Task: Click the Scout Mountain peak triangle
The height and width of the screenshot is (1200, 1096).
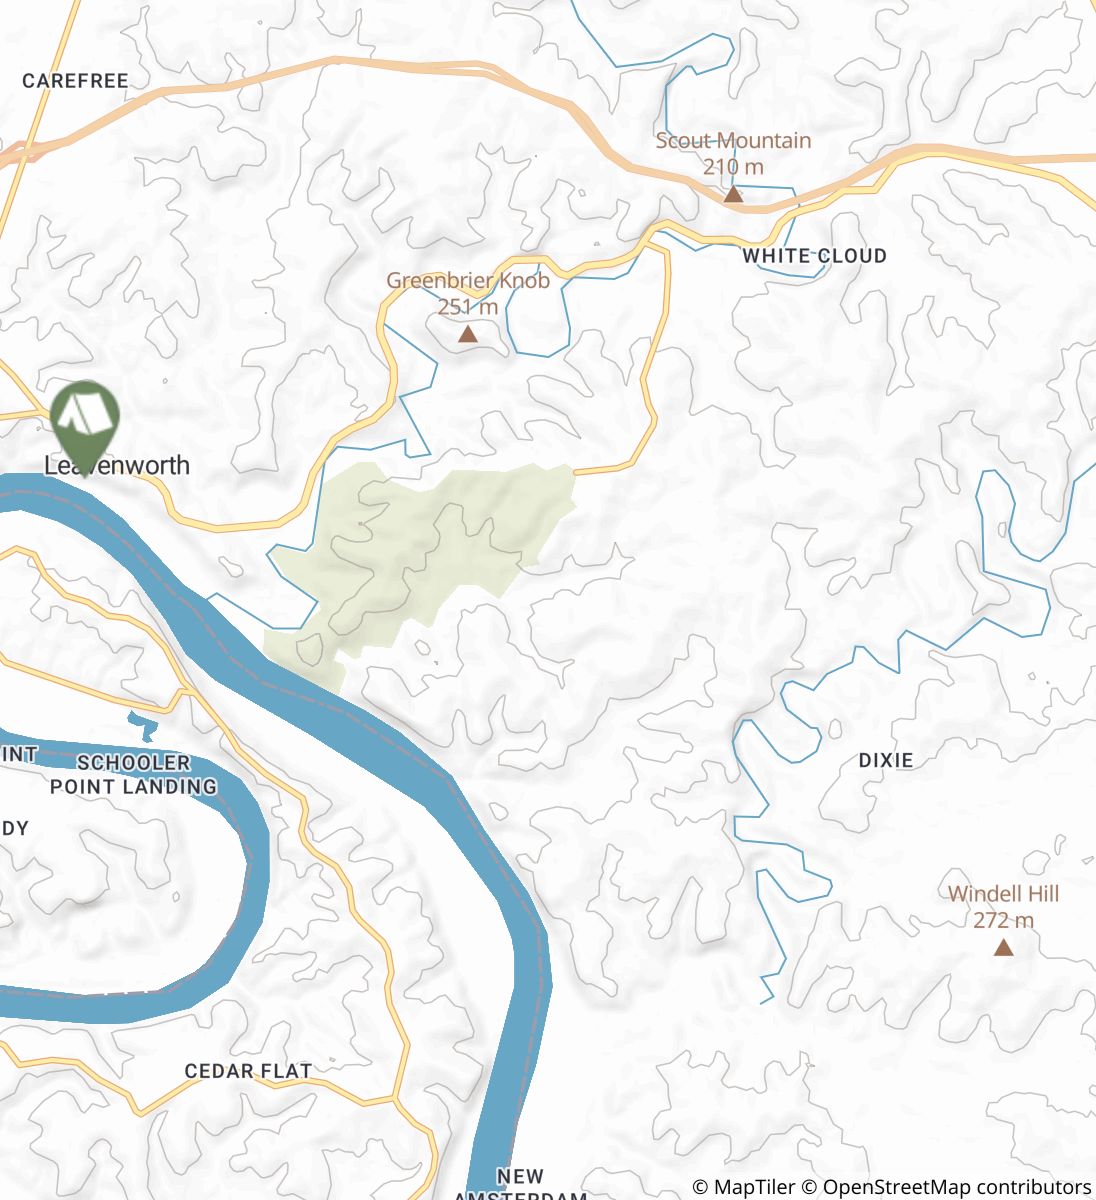Action: (x=733, y=193)
